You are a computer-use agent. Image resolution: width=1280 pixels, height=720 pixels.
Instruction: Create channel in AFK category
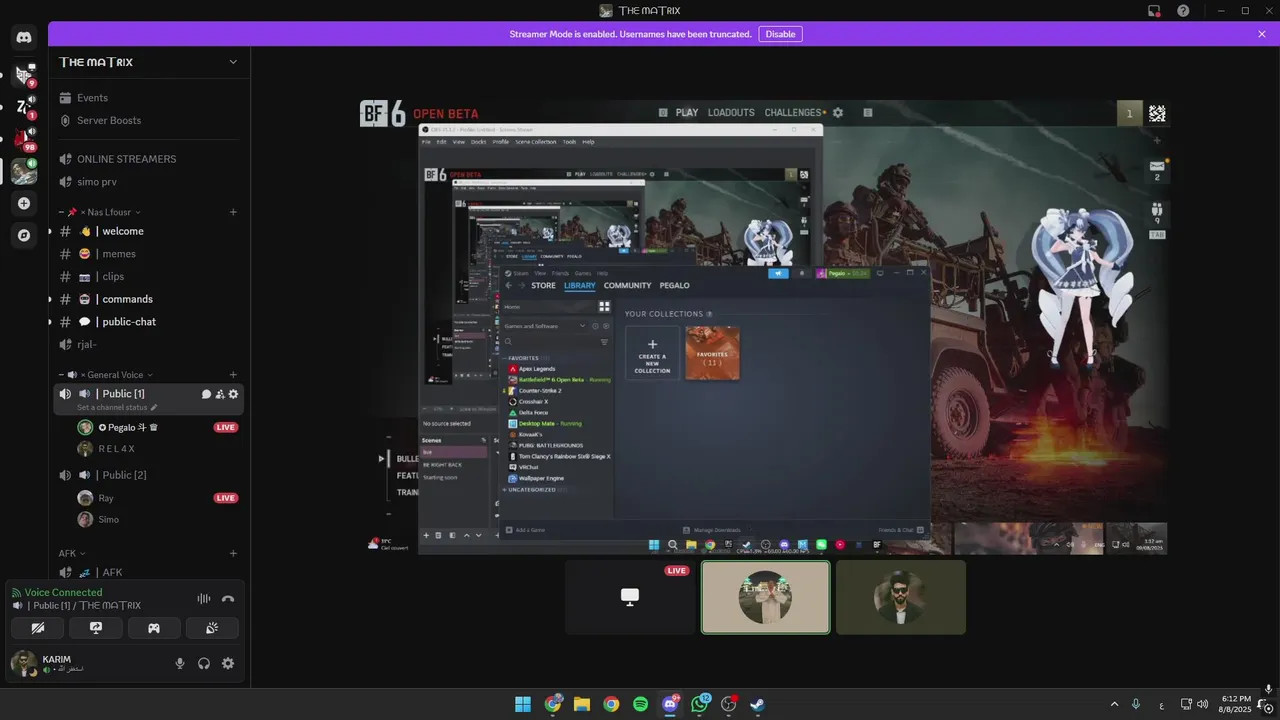point(233,553)
